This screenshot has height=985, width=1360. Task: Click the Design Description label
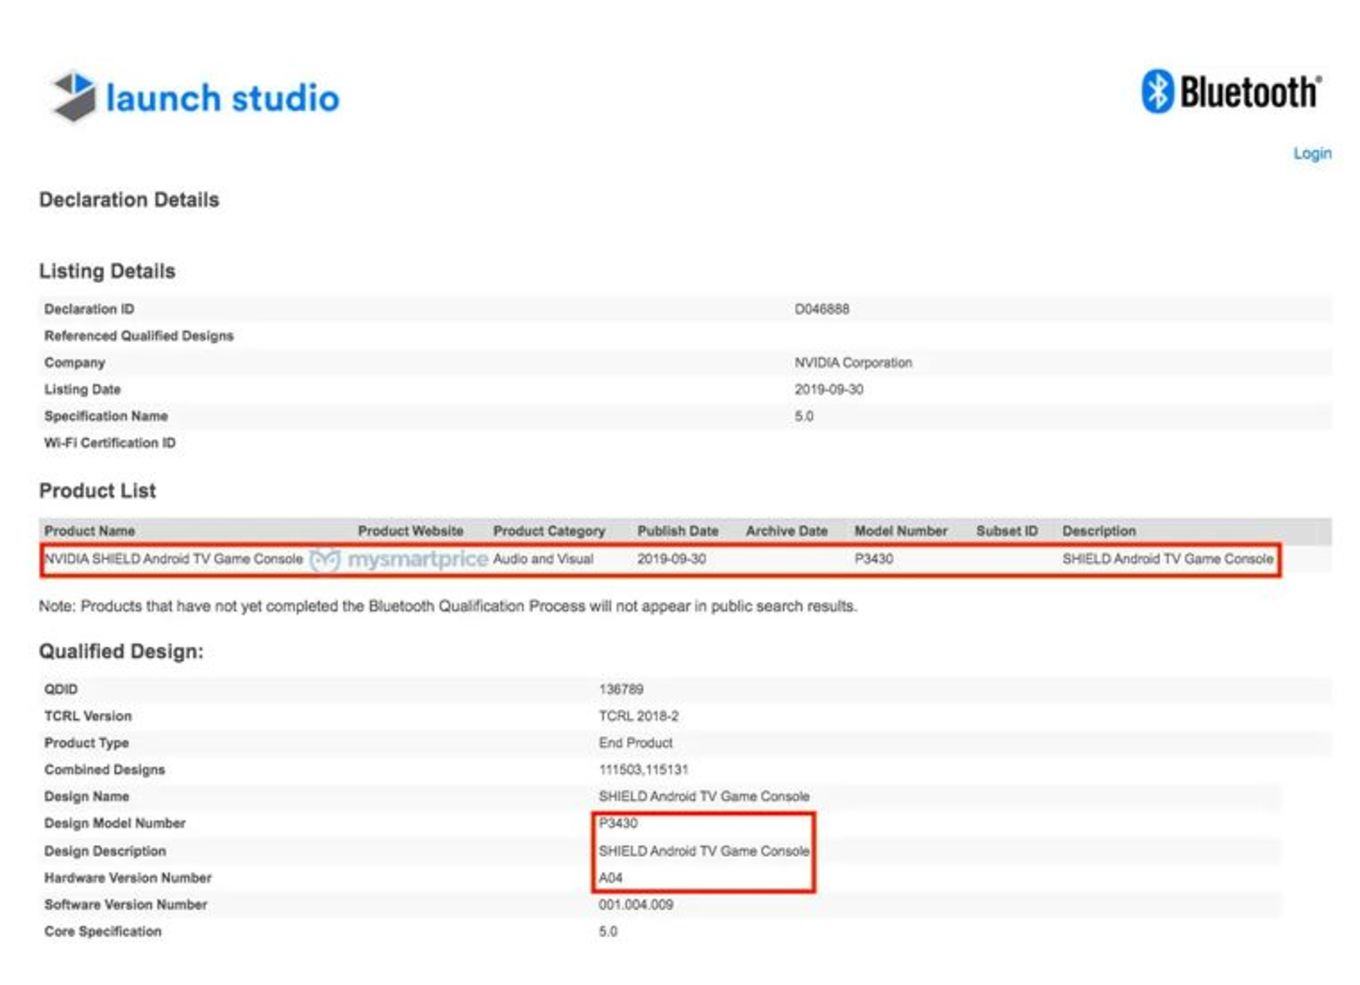point(105,851)
